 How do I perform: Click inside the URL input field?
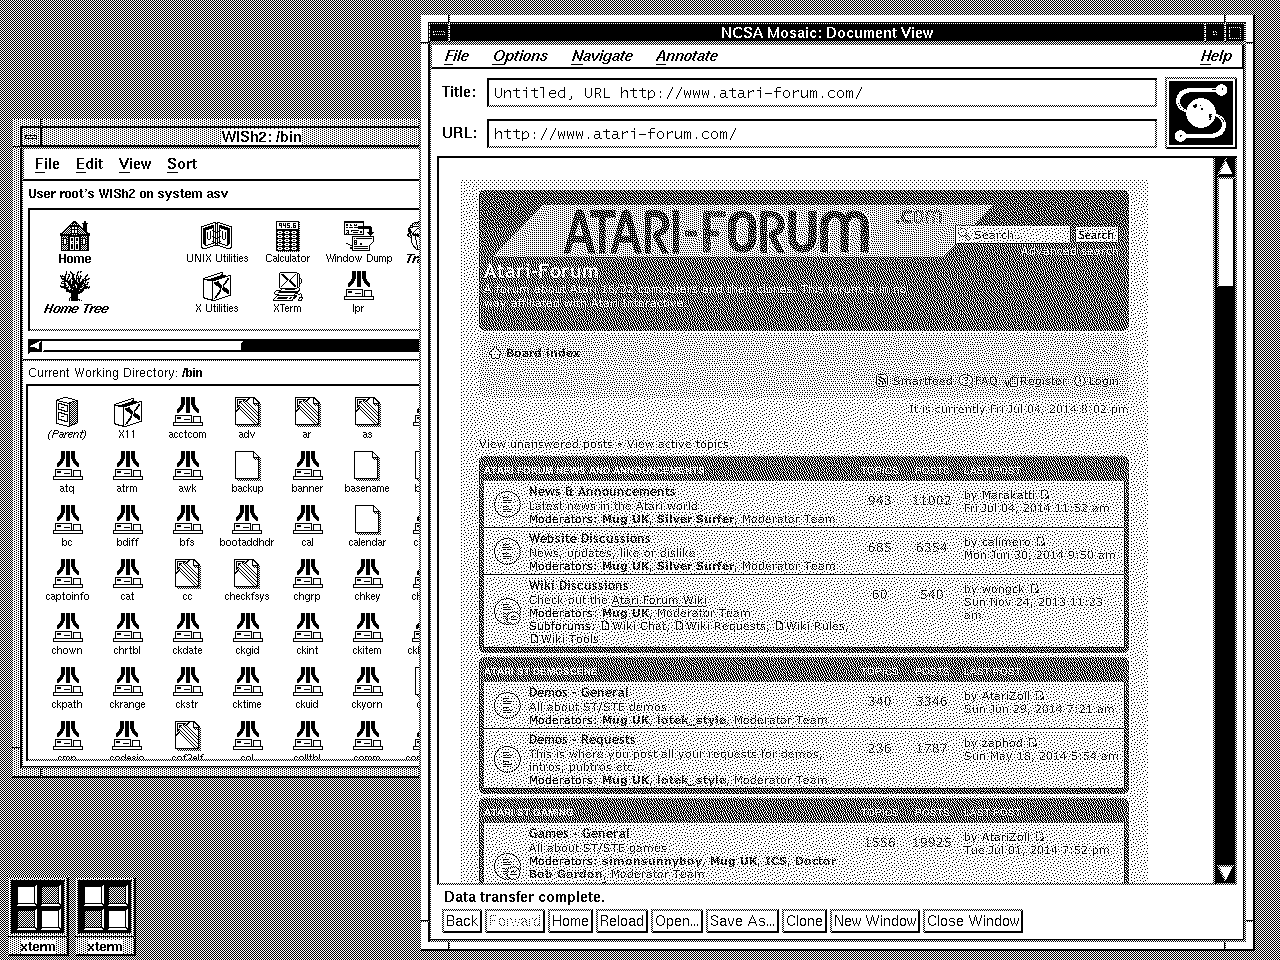coord(800,133)
